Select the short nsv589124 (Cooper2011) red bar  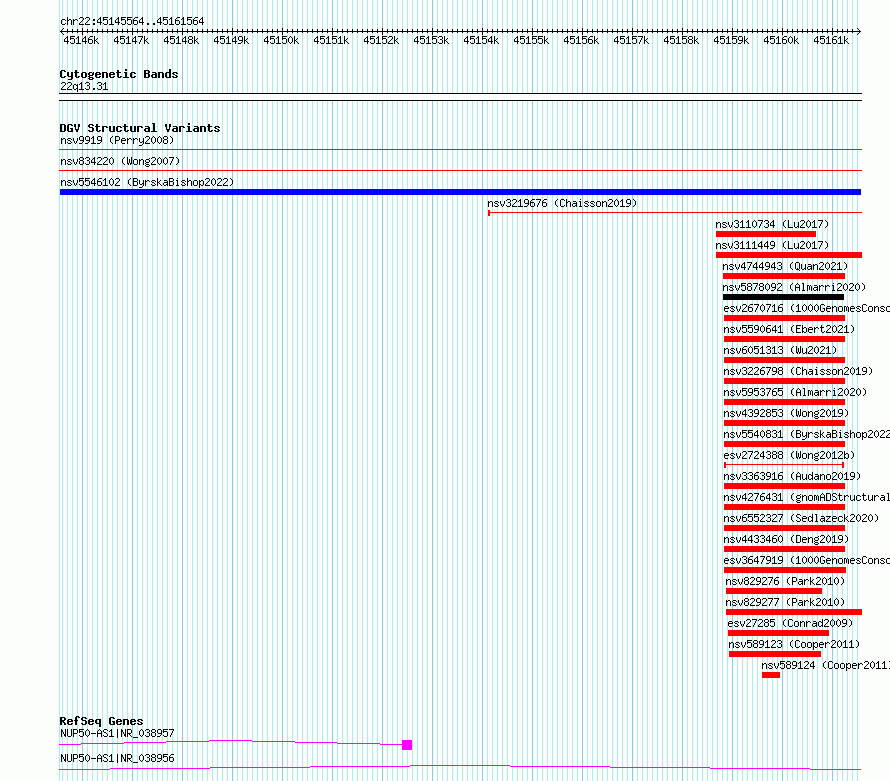[x=771, y=675]
